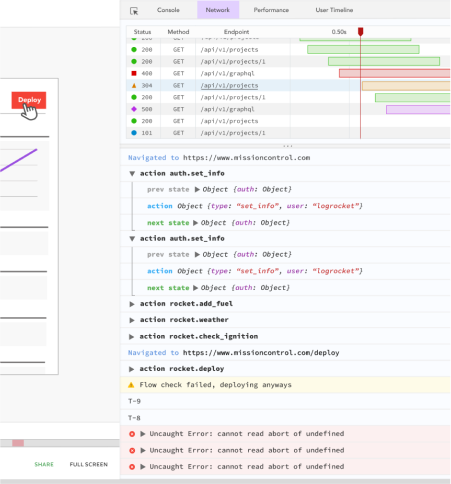Viewport: 451px width, 484px height.
Task: Expand the first Uncaught Error entry
Action: coord(143,434)
